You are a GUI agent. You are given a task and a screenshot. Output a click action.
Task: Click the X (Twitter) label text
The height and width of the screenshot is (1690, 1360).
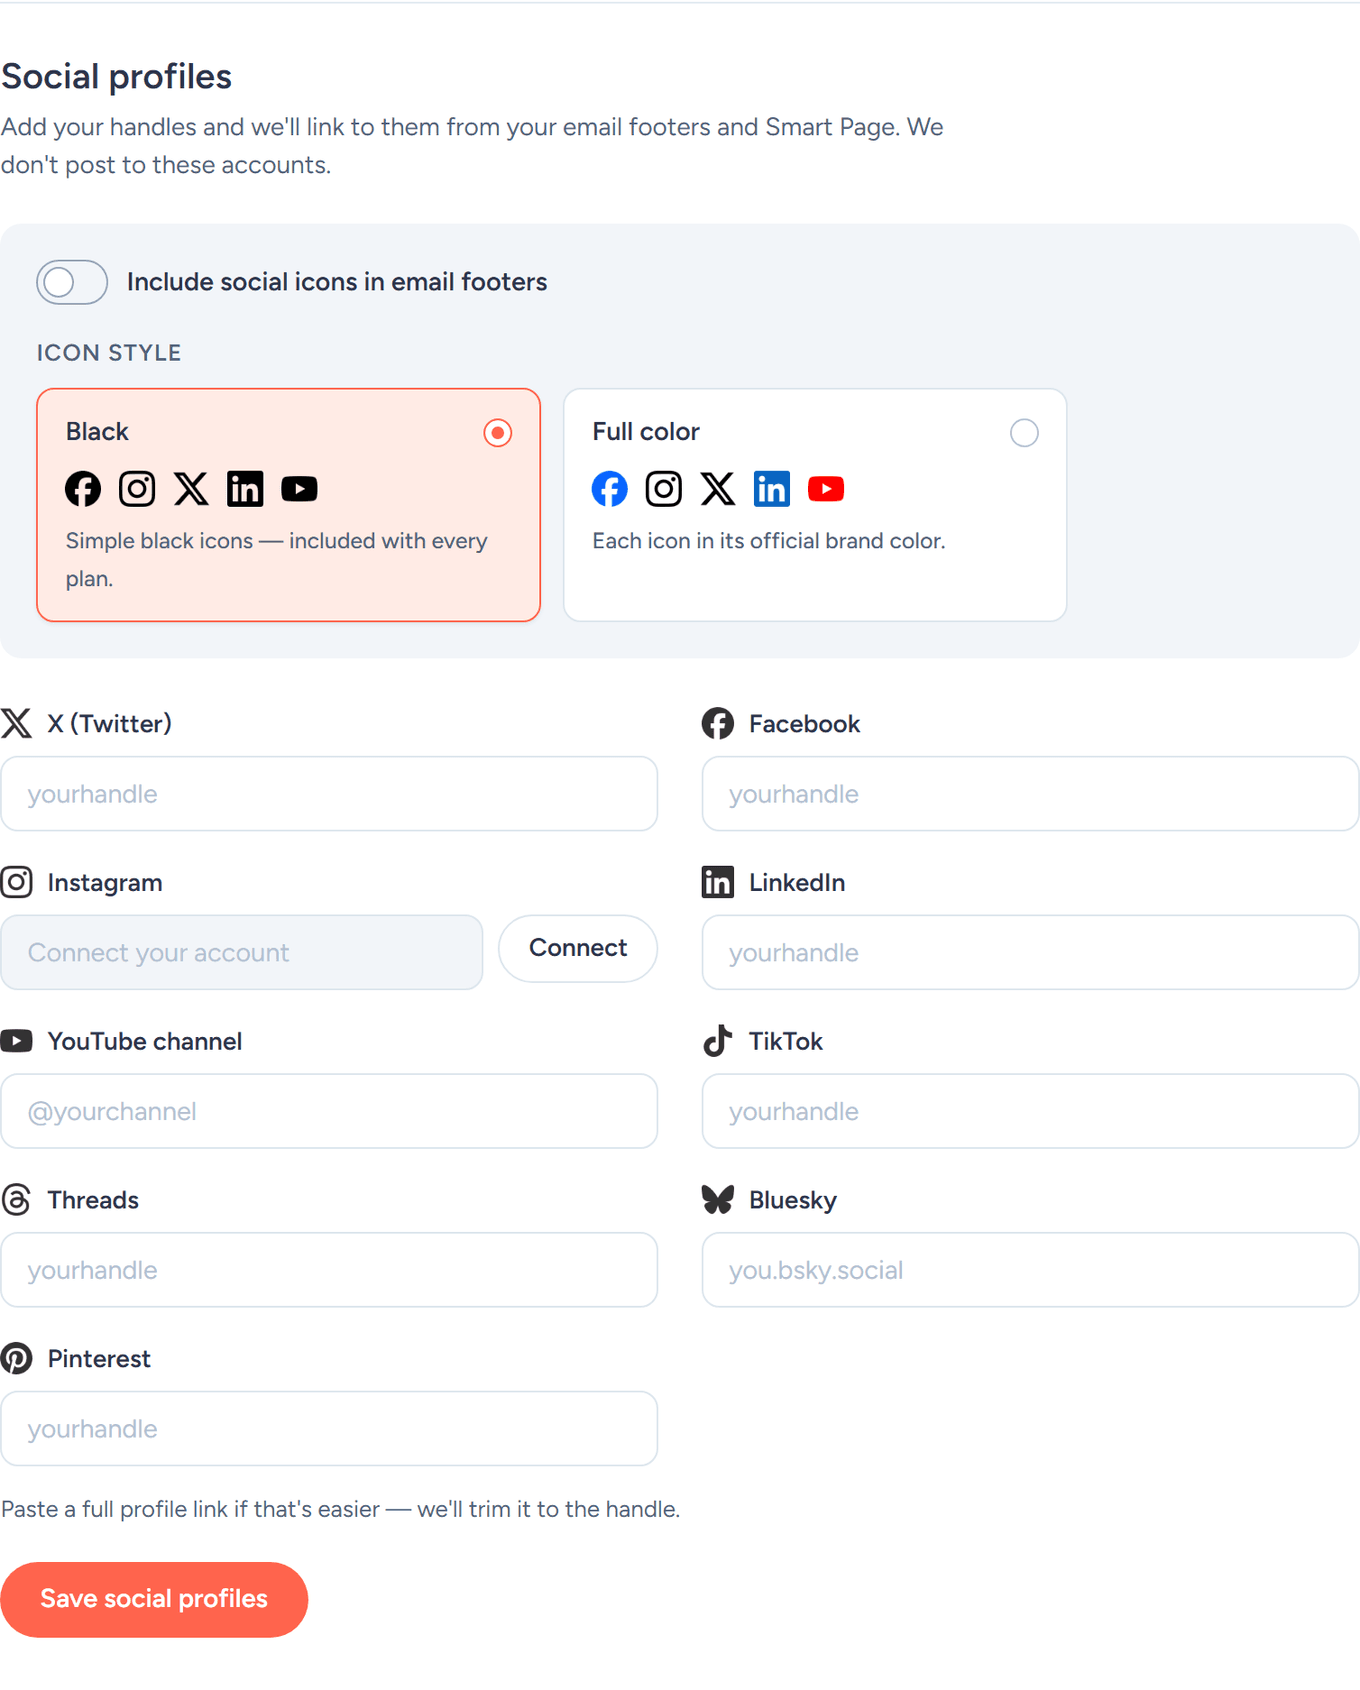110,724
